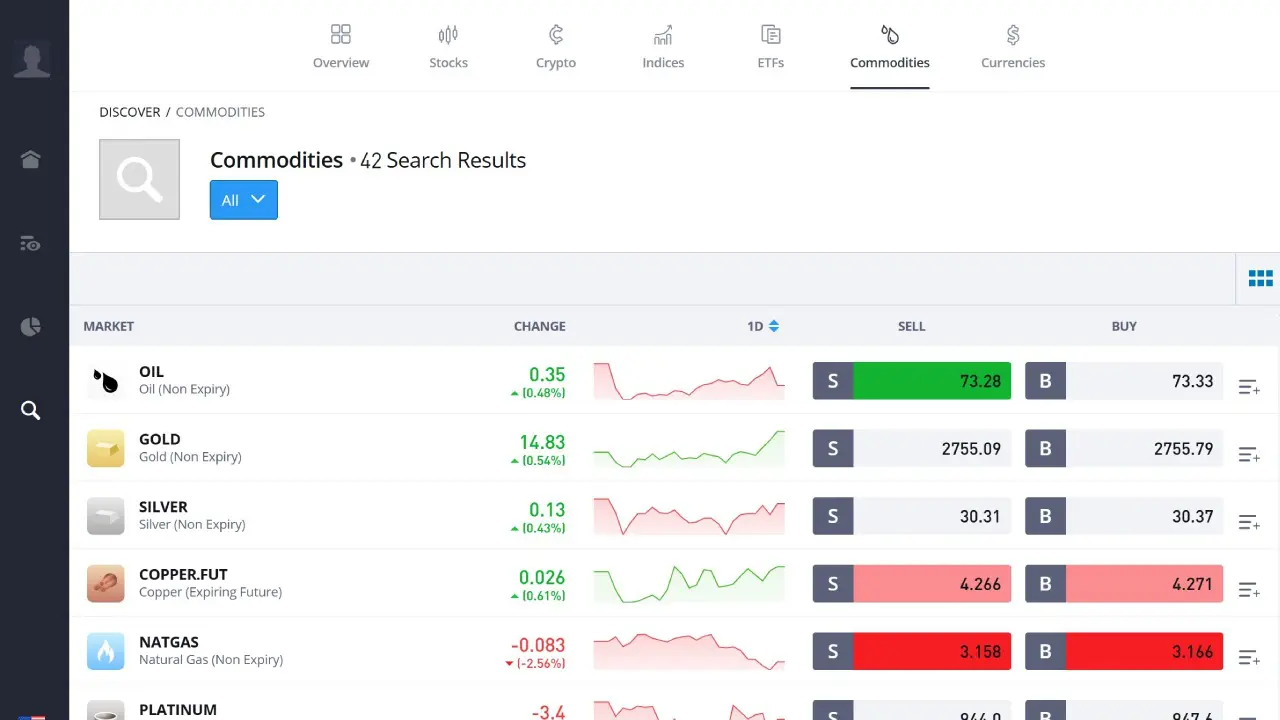
Task: Switch to grid view layout
Action: click(1260, 277)
